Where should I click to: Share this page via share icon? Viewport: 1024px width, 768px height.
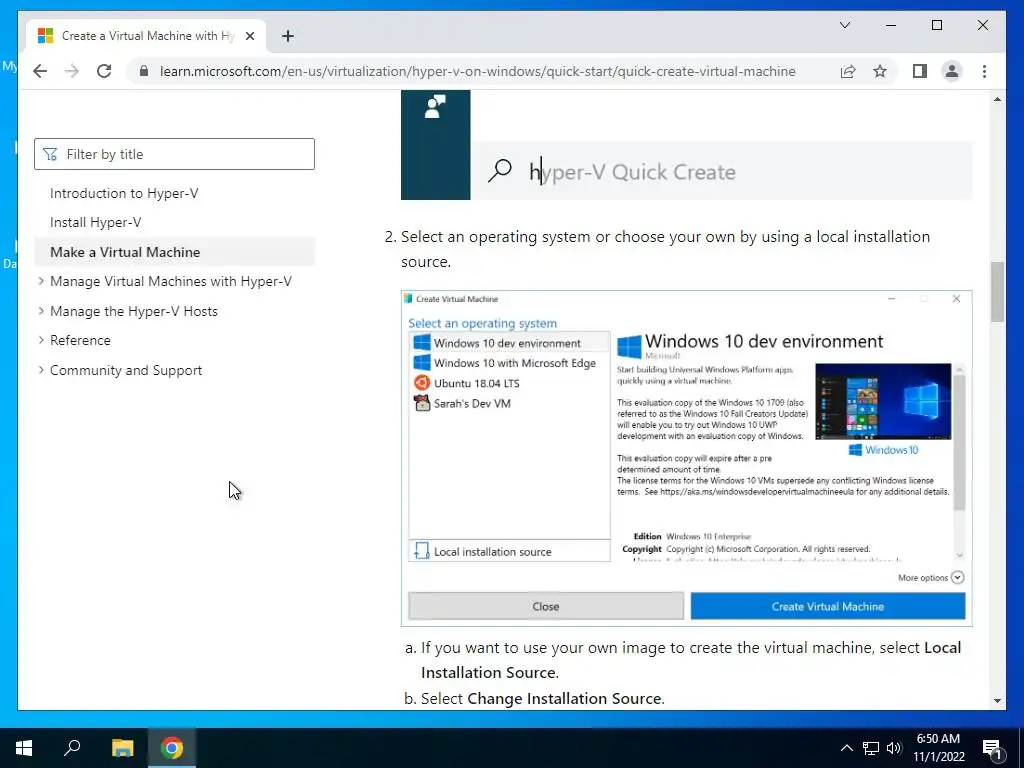pyautogui.click(x=848, y=71)
